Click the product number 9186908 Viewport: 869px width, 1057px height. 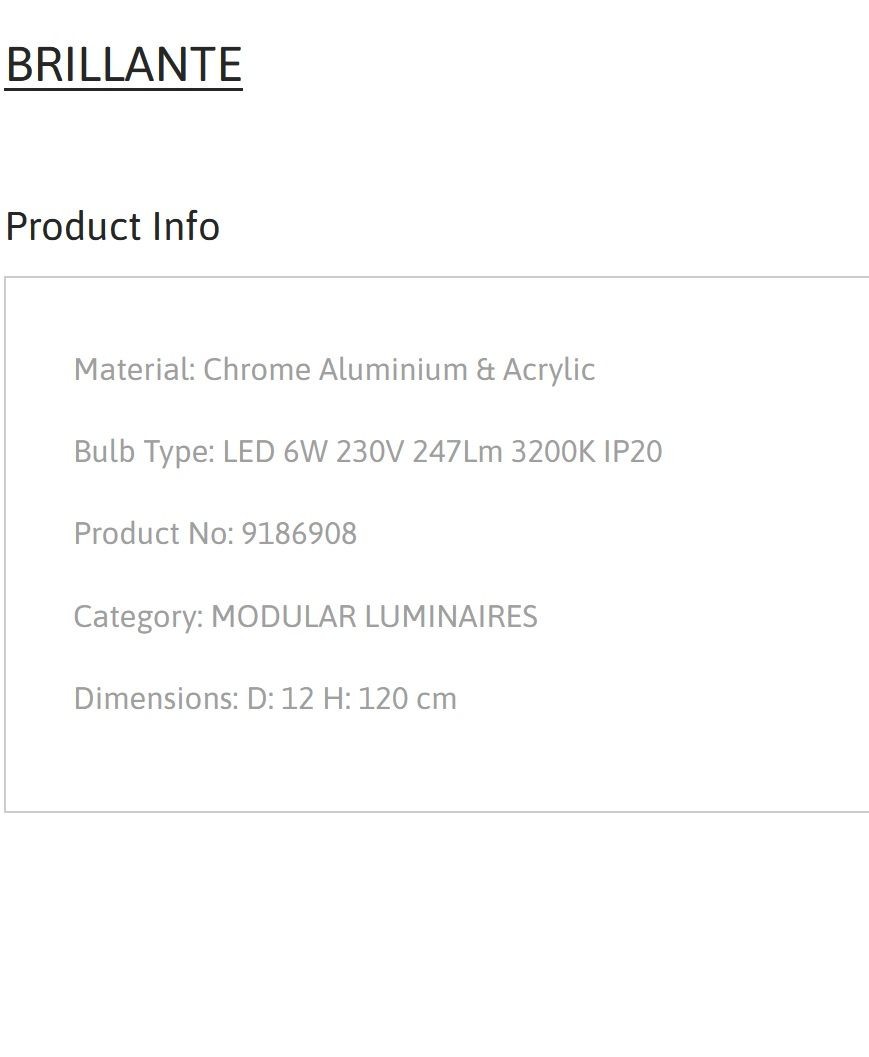(x=299, y=534)
